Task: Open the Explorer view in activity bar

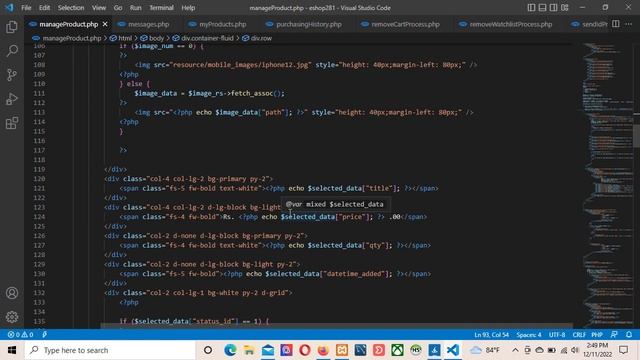Action: point(12,27)
